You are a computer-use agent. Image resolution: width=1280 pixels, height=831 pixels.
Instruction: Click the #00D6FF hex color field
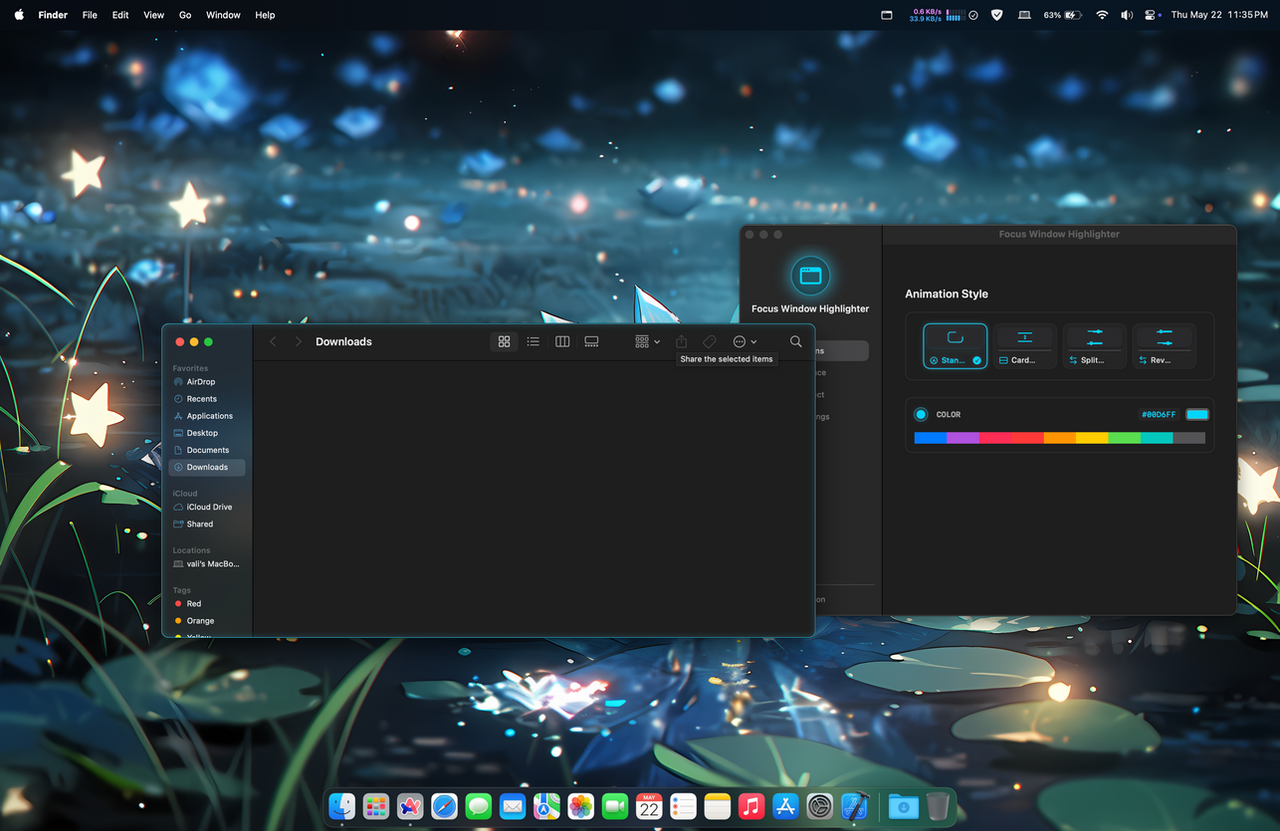pos(1159,415)
